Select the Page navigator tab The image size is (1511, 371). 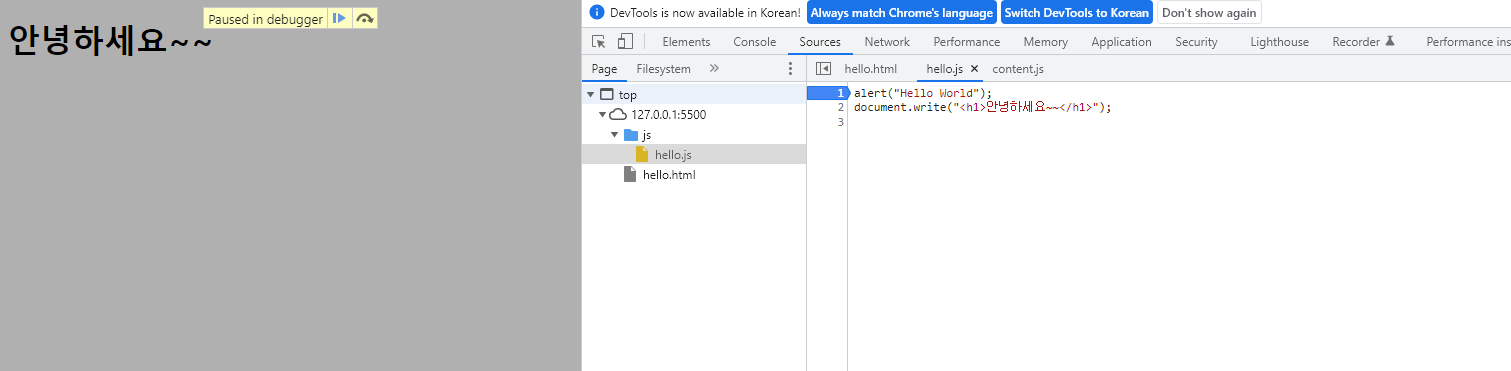click(x=604, y=69)
